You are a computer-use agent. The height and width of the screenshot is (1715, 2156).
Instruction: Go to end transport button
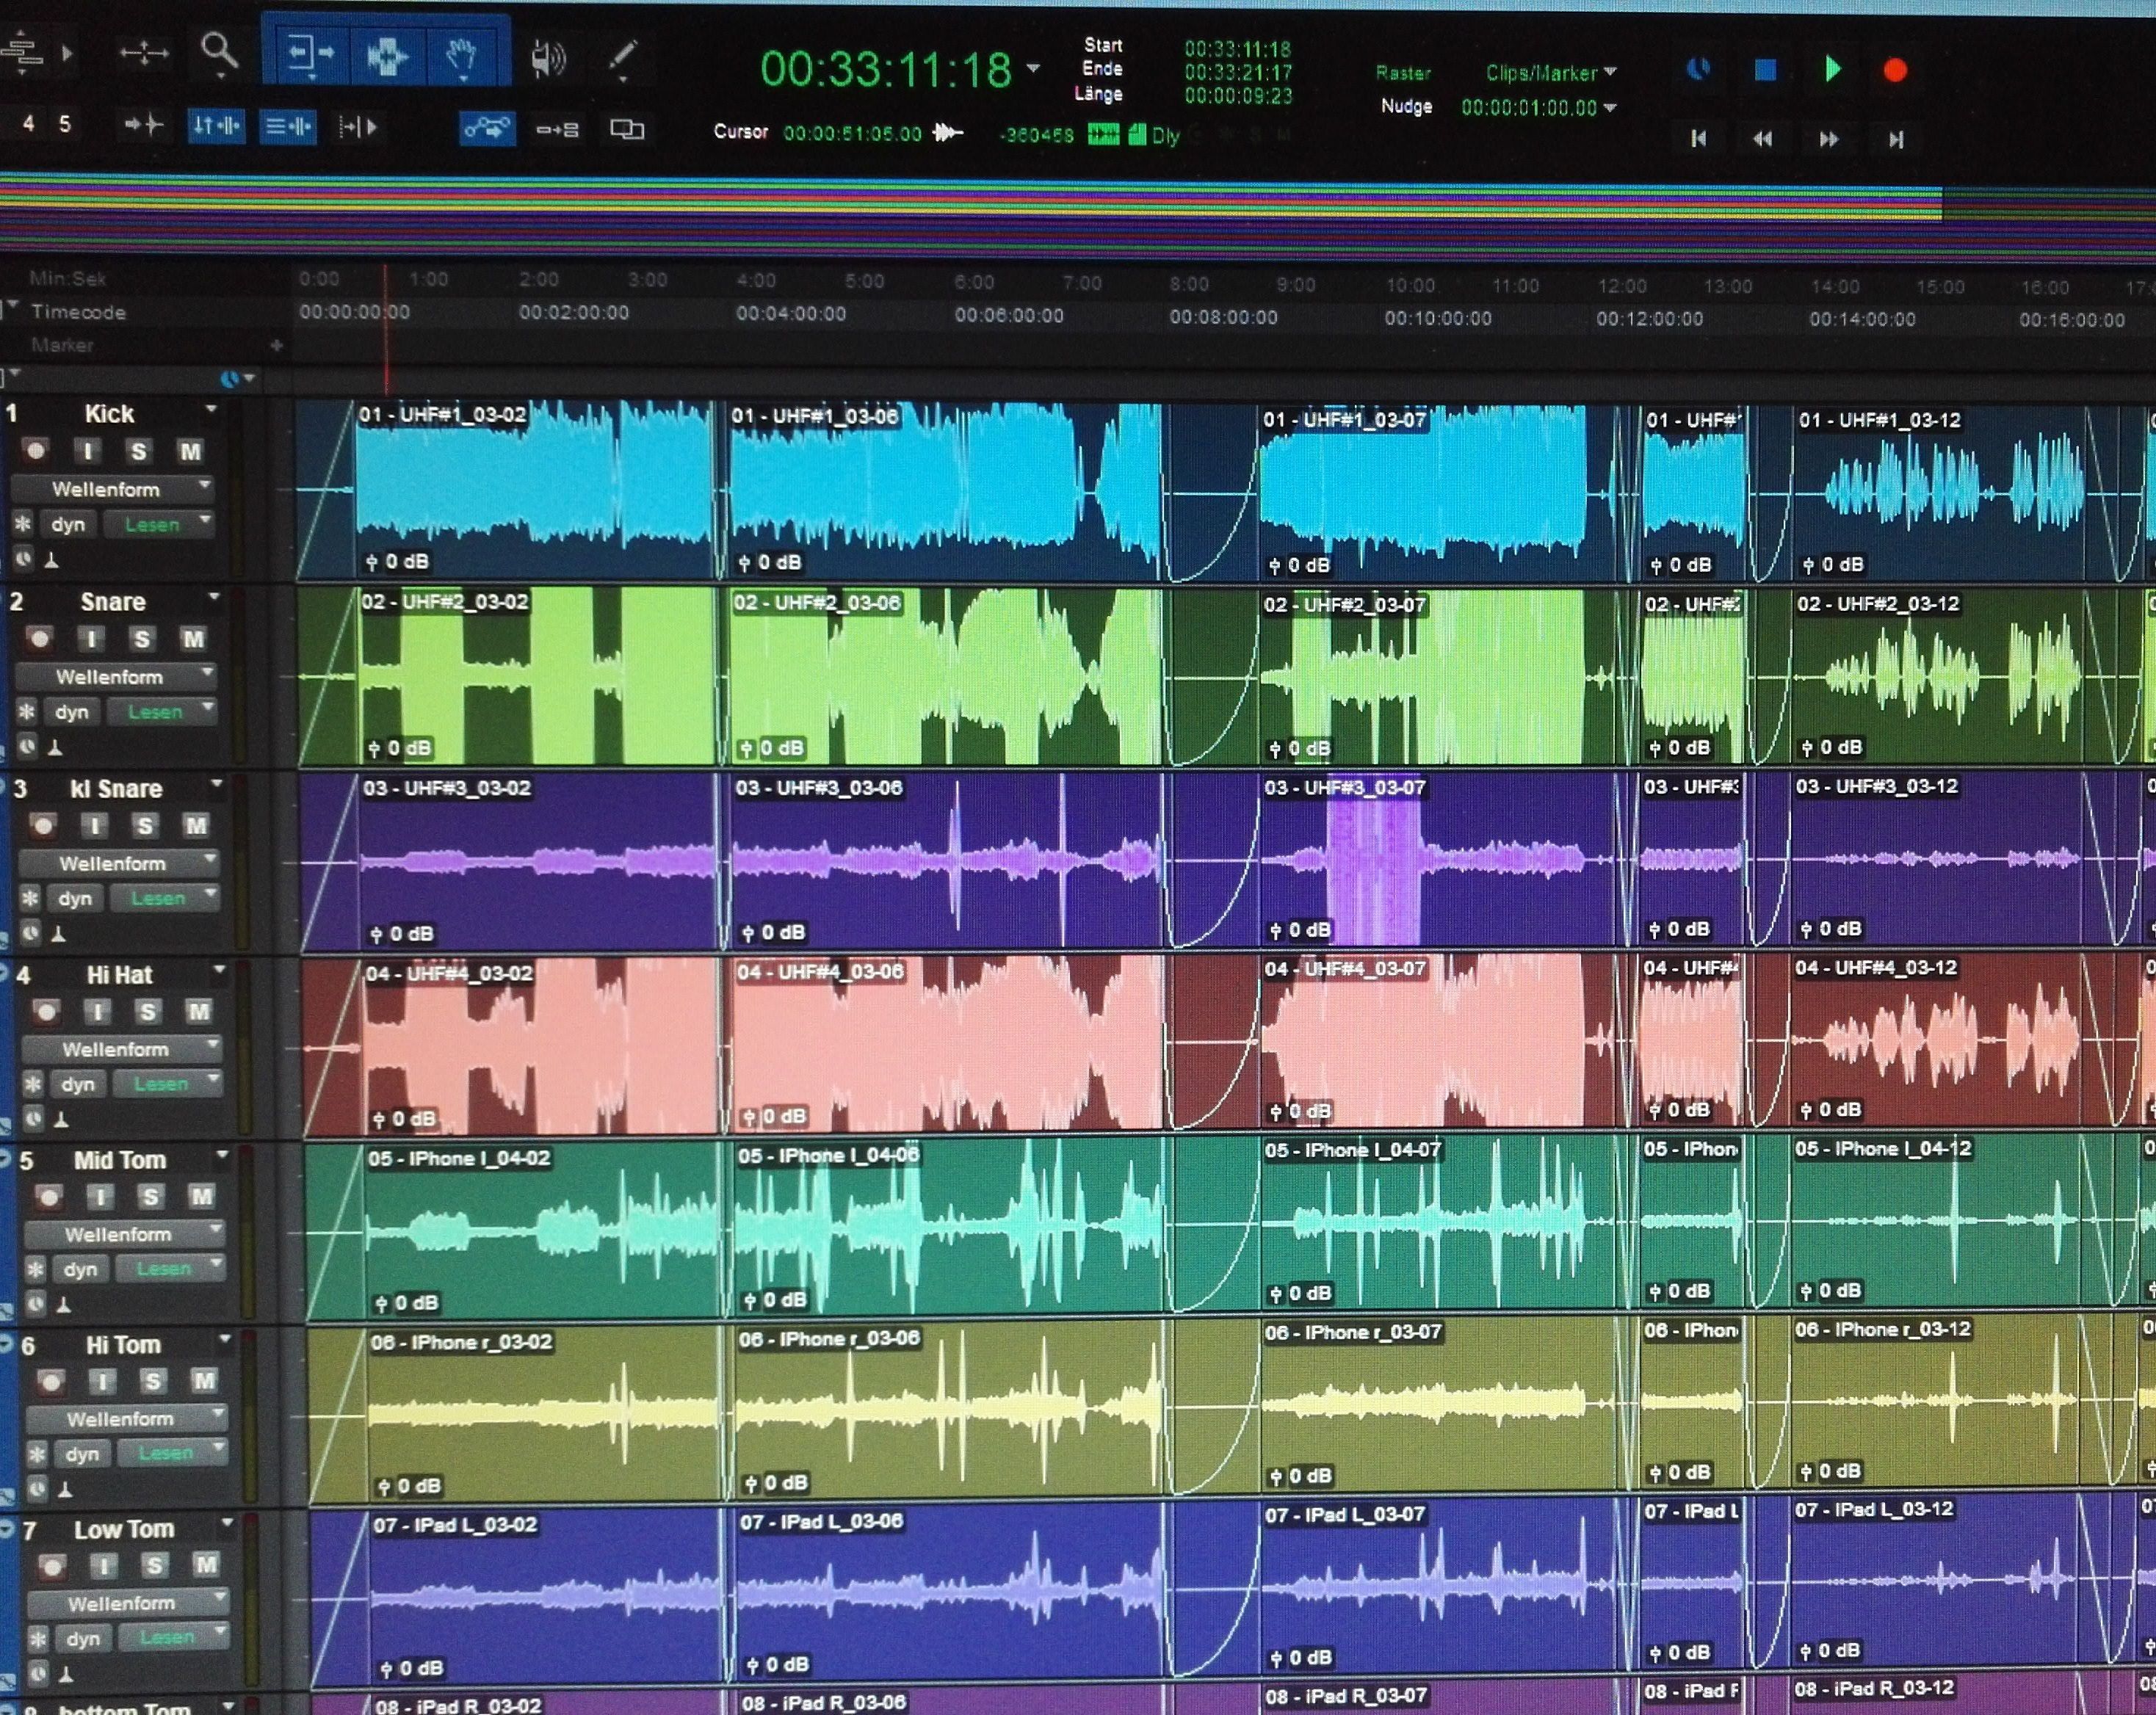pos(1895,140)
